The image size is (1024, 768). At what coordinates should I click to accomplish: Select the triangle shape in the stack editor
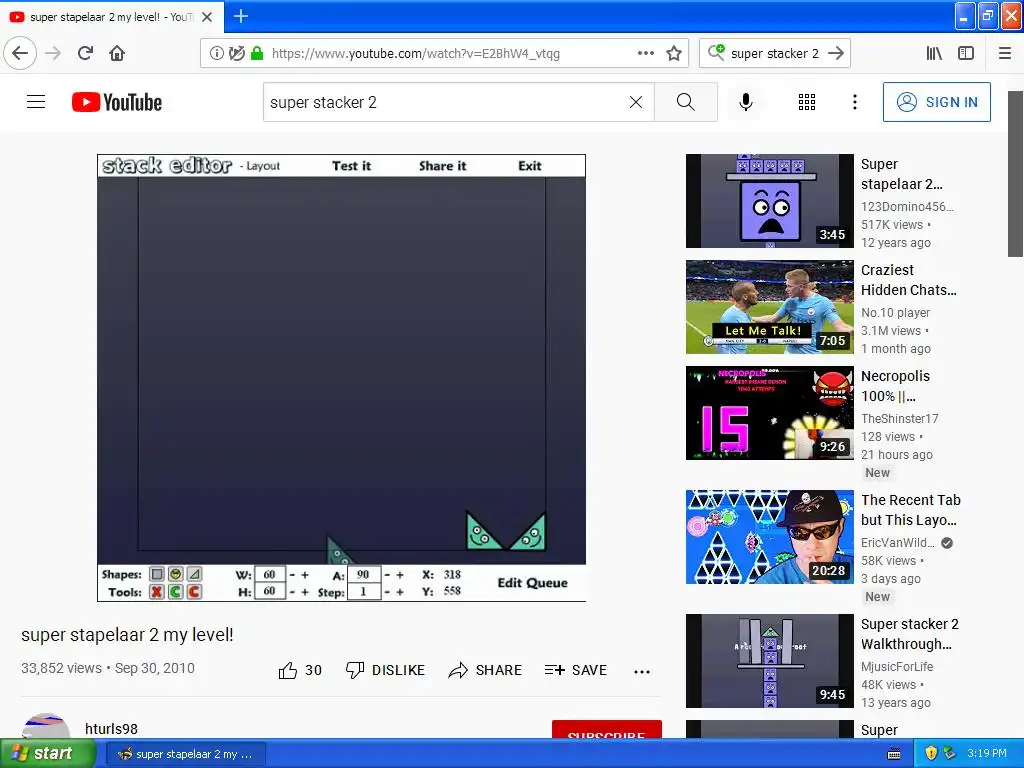pos(194,574)
